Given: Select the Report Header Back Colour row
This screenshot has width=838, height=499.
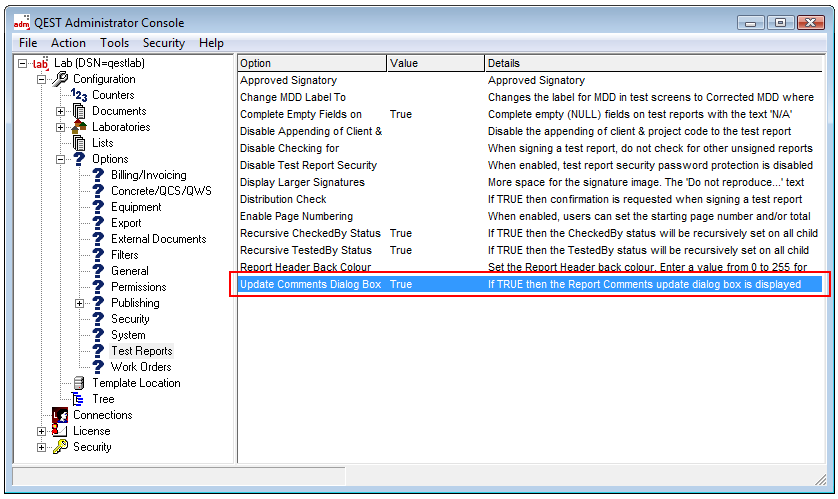Looking at the screenshot, I should 305,267.
